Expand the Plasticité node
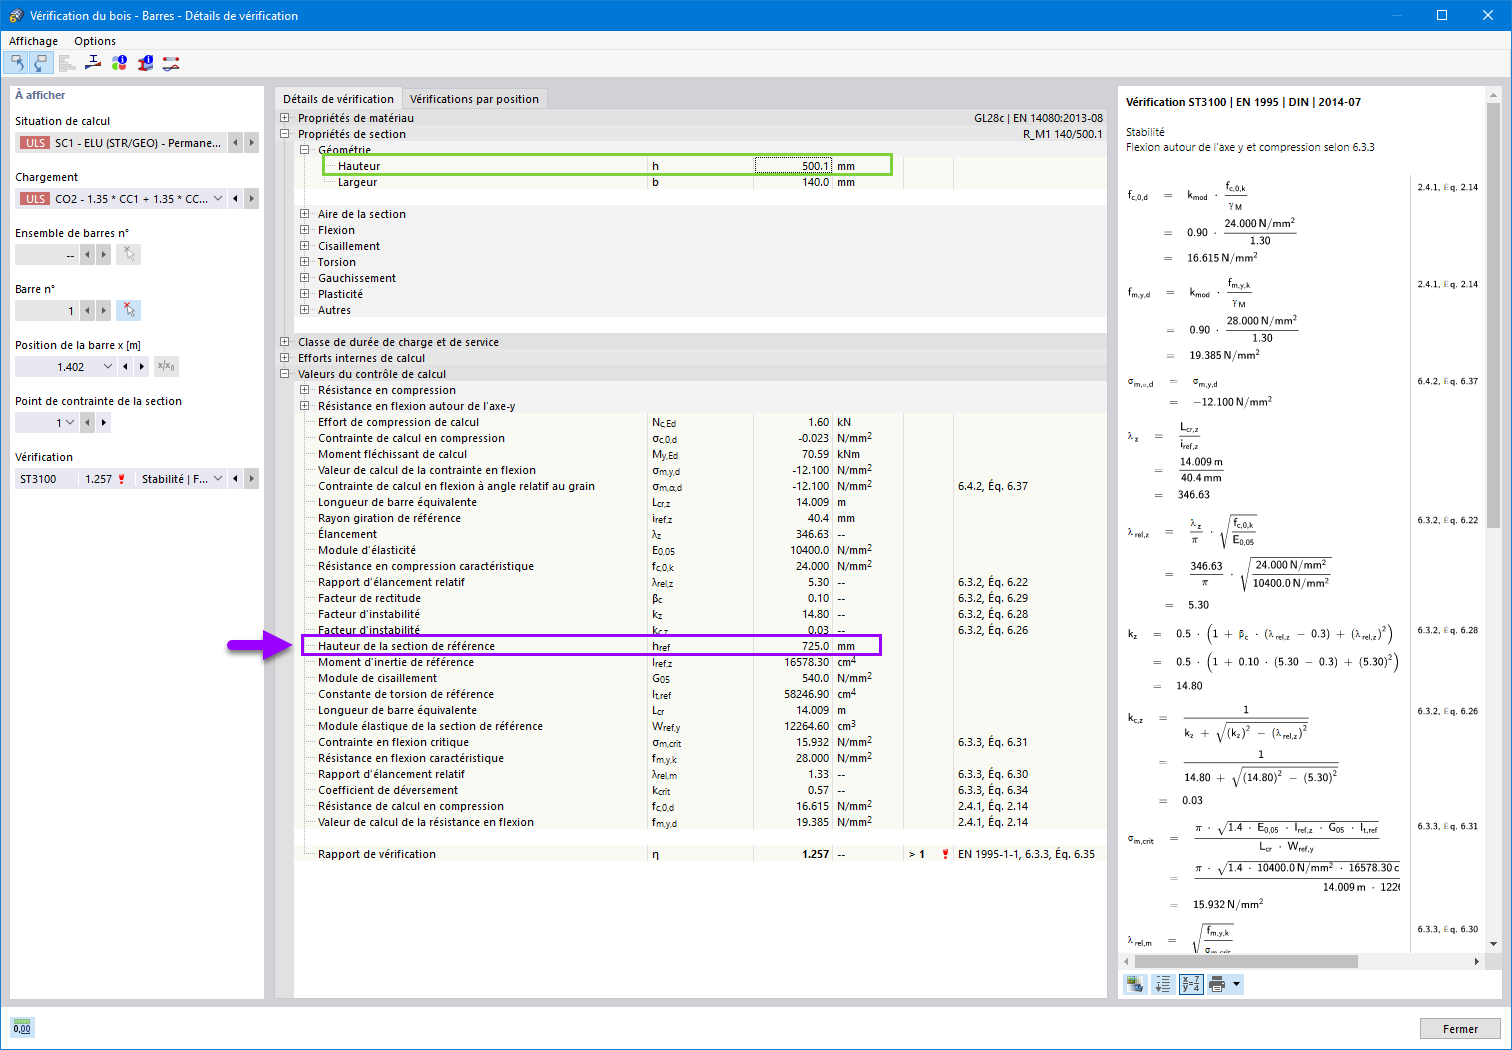This screenshot has height=1050, width=1512. [305, 294]
